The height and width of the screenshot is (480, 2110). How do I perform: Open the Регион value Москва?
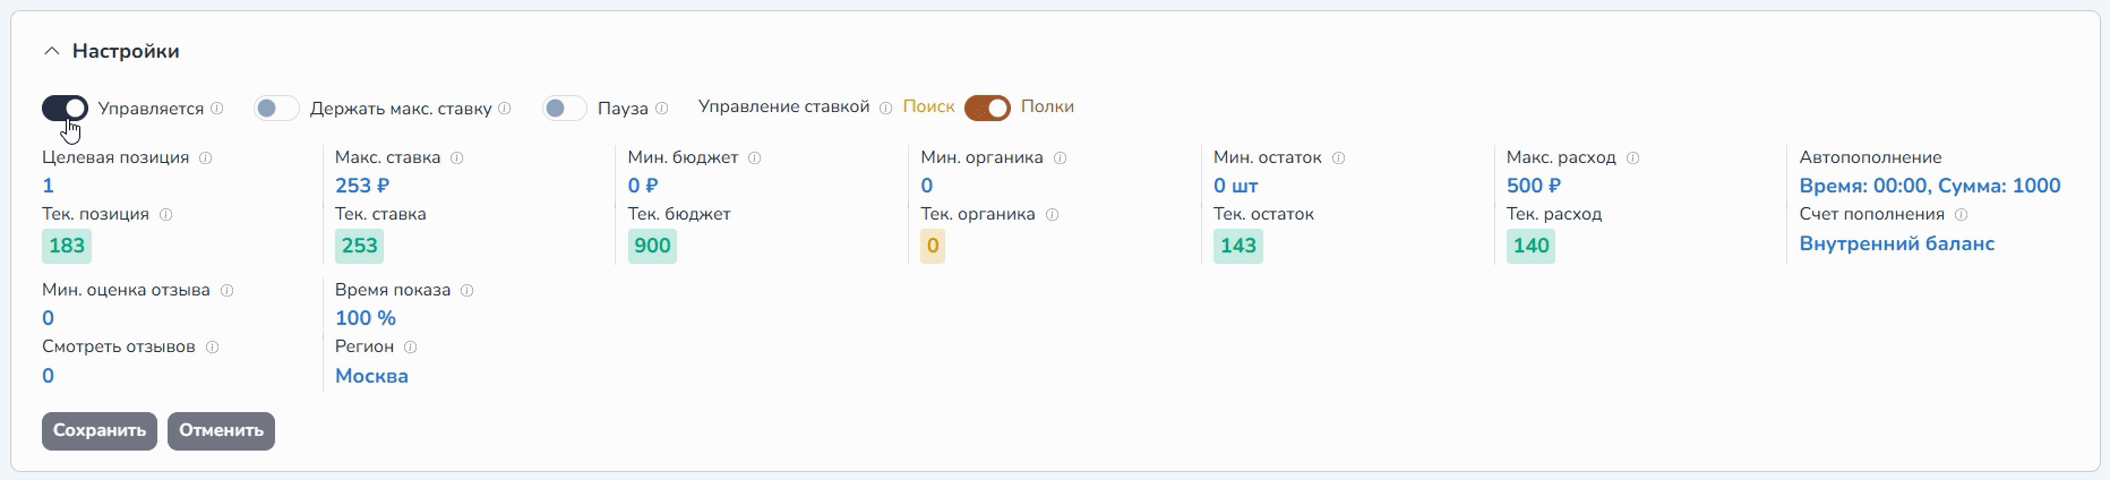click(371, 376)
